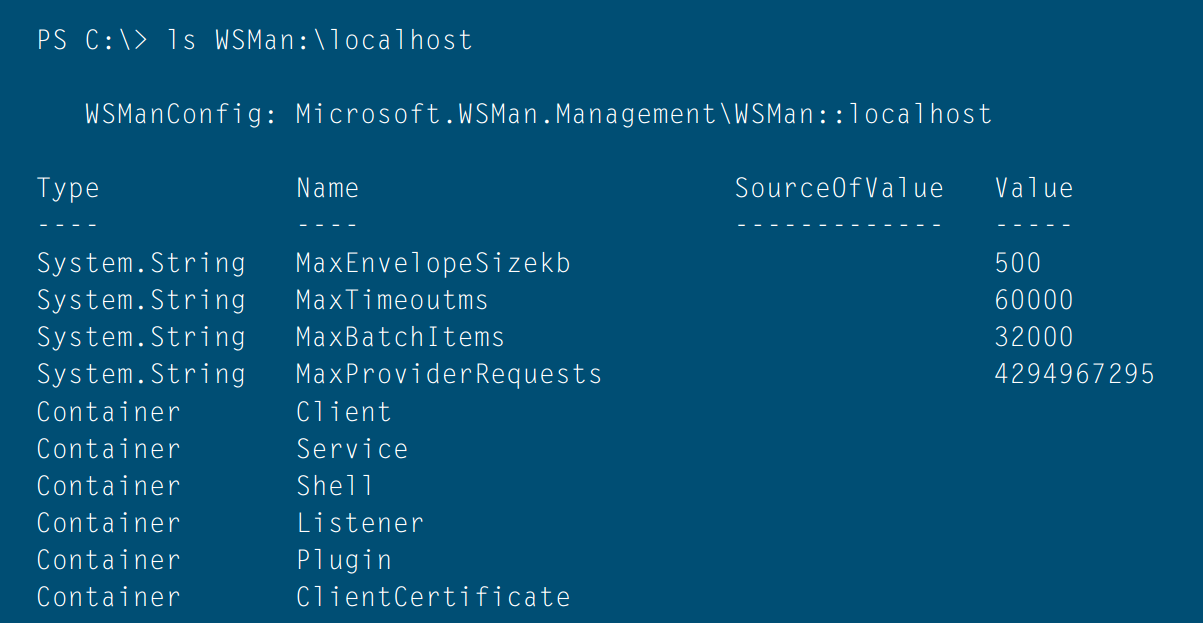1203x623 pixels.
Task: Click the value 60000
Action: coord(1033,301)
